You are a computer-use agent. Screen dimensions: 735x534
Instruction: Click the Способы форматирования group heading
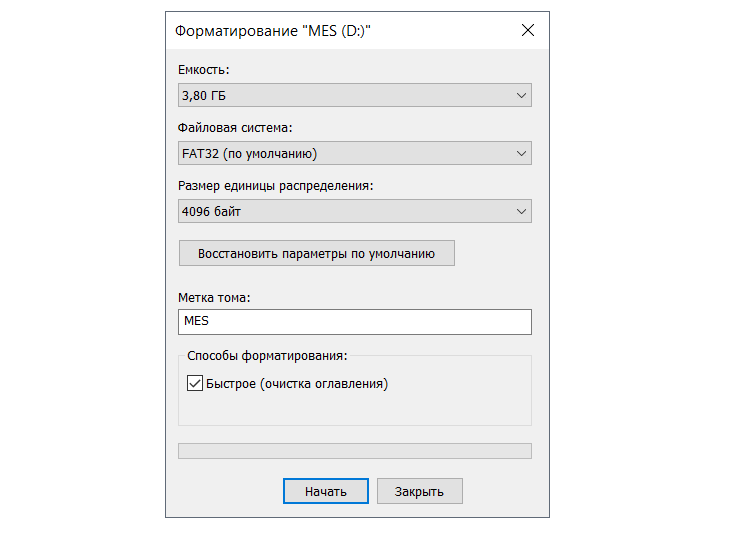267,355
